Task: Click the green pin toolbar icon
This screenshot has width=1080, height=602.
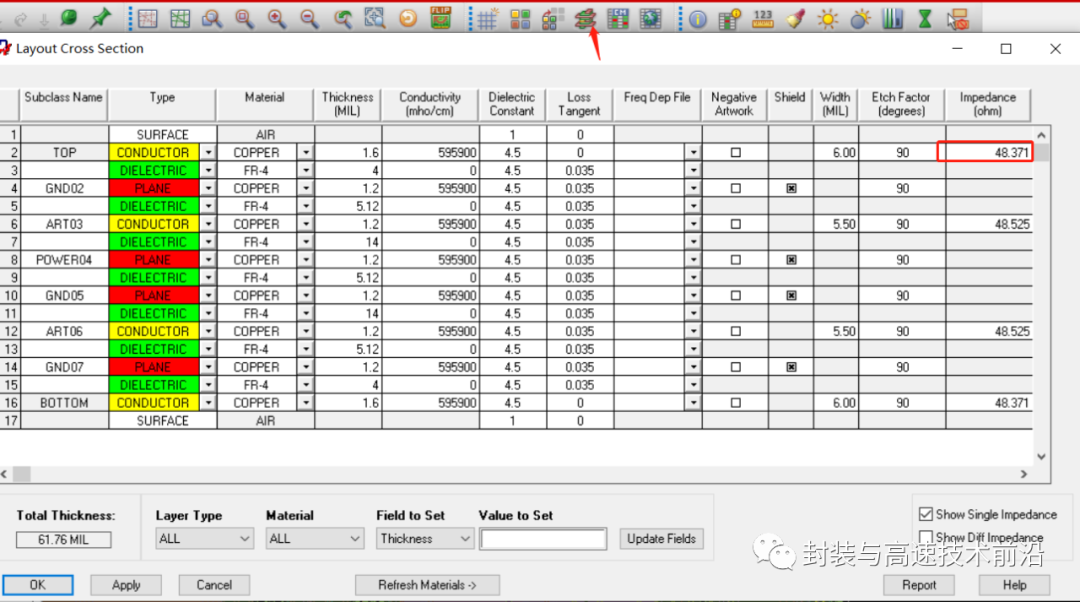Action: (101, 19)
